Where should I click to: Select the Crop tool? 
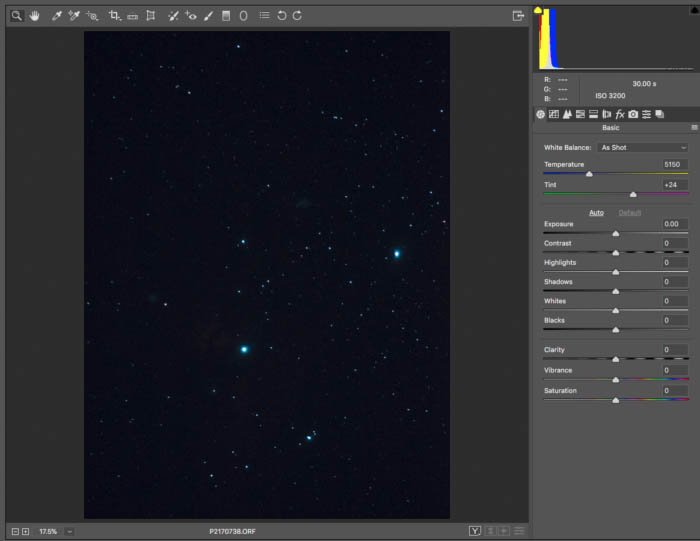pyautogui.click(x=115, y=16)
